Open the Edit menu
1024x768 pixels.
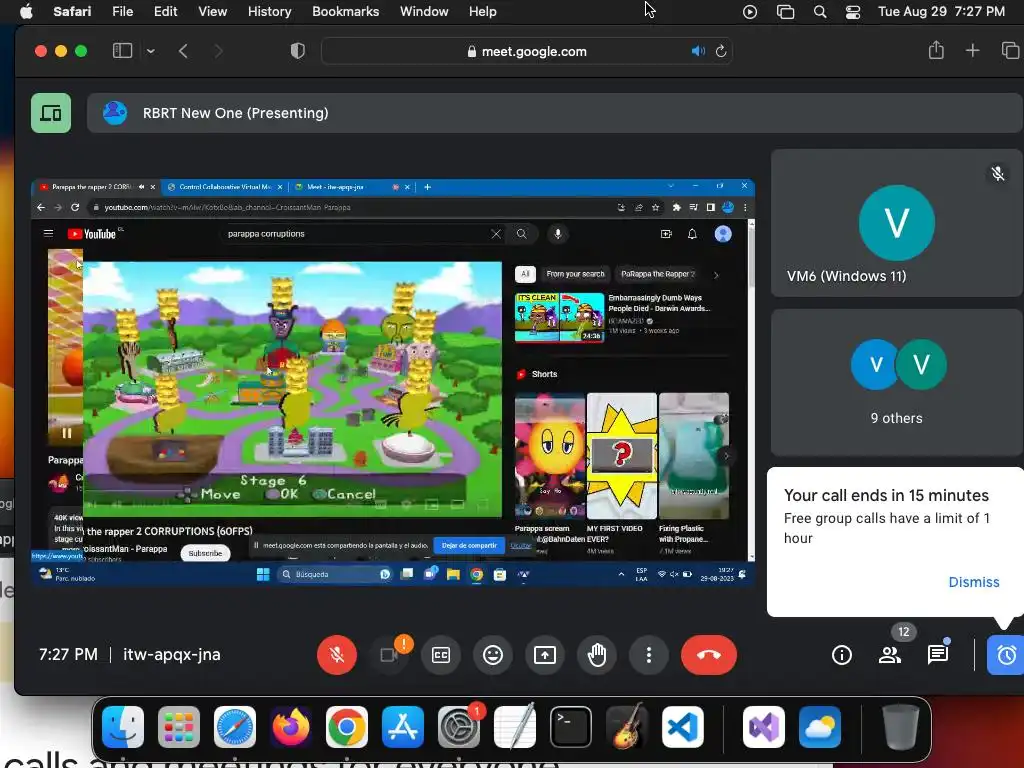(x=165, y=11)
